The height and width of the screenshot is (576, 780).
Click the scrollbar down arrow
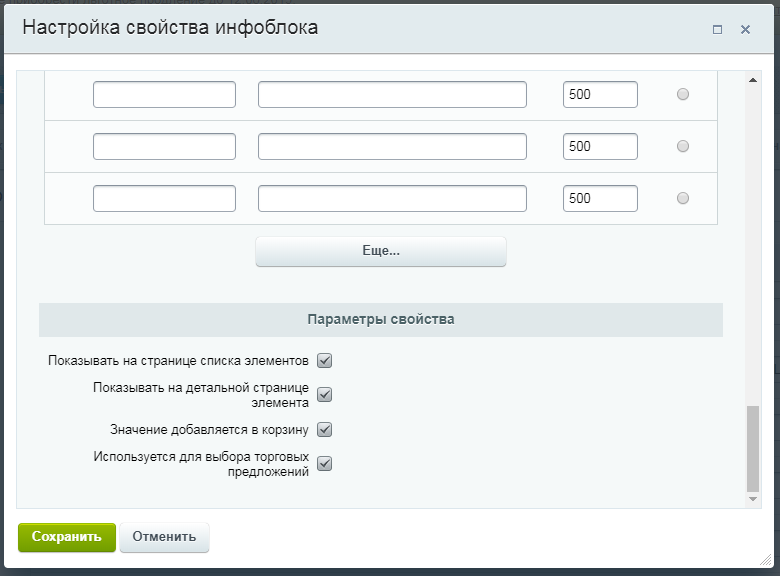coord(753,499)
